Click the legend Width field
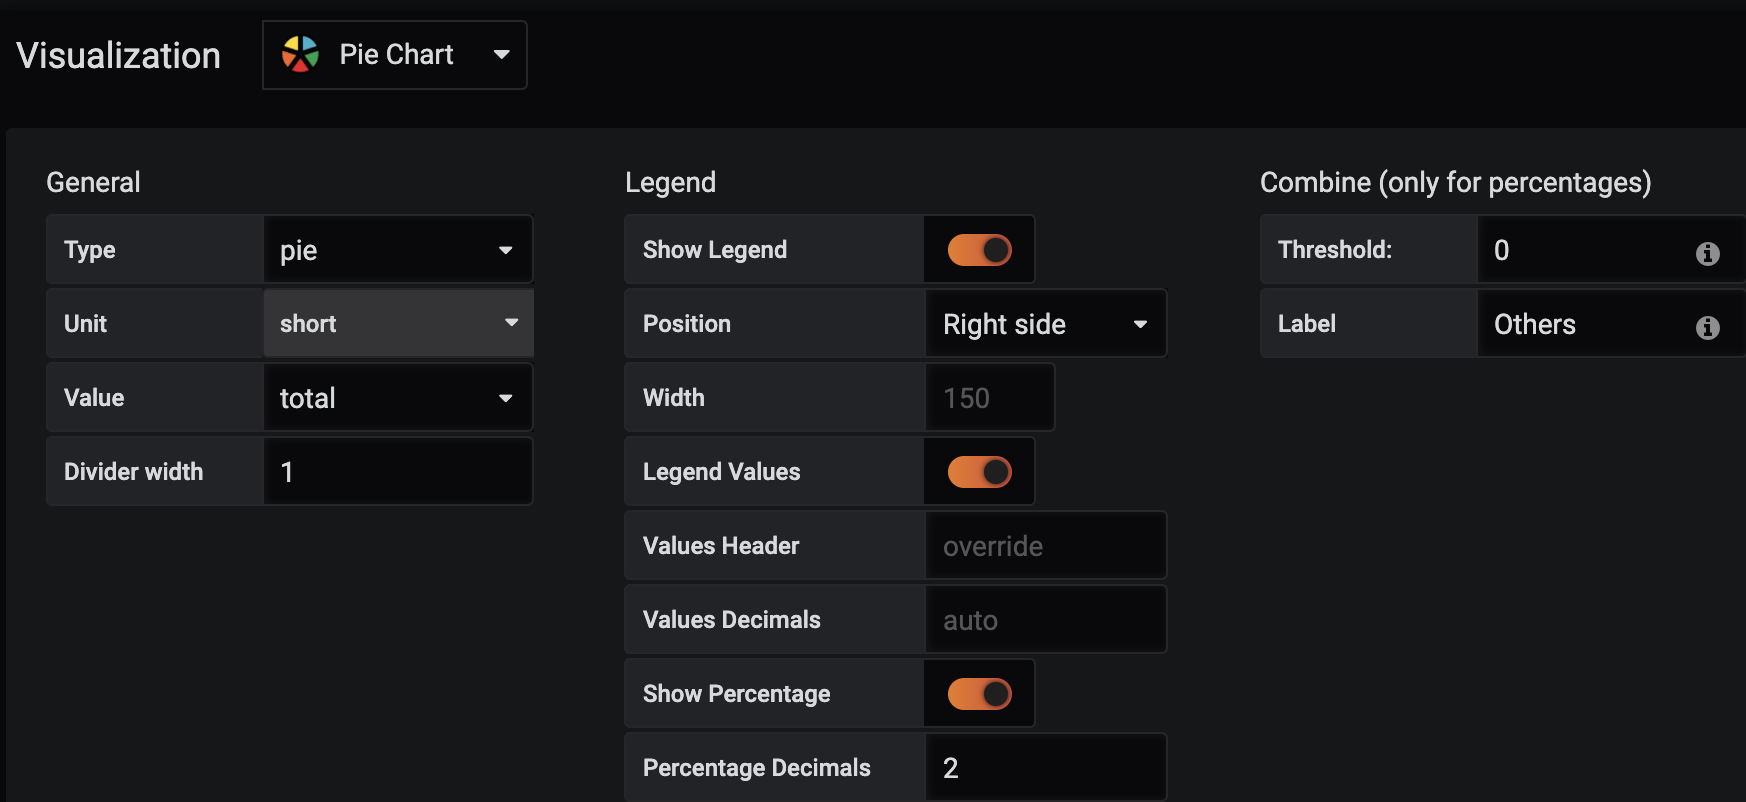Screen dimensions: 1746x802 point(990,398)
